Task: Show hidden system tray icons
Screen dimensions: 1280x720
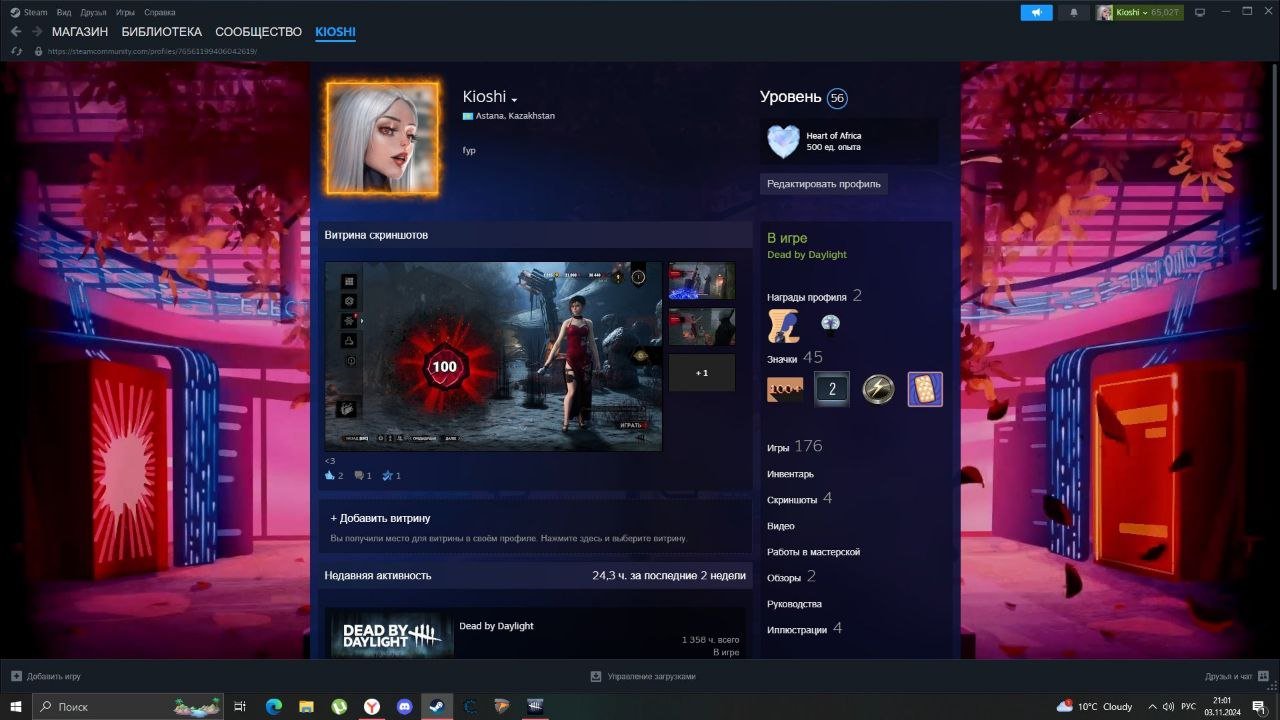Action: pos(1152,706)
